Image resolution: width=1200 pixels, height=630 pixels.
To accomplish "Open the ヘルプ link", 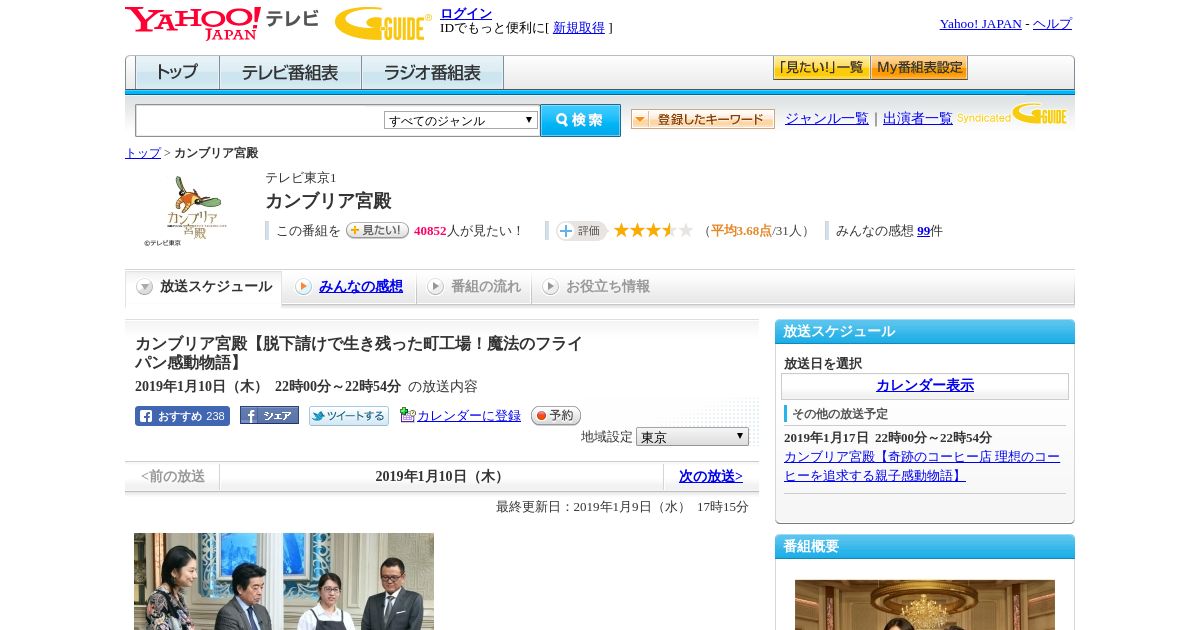I will click(x=1052, y=24).
